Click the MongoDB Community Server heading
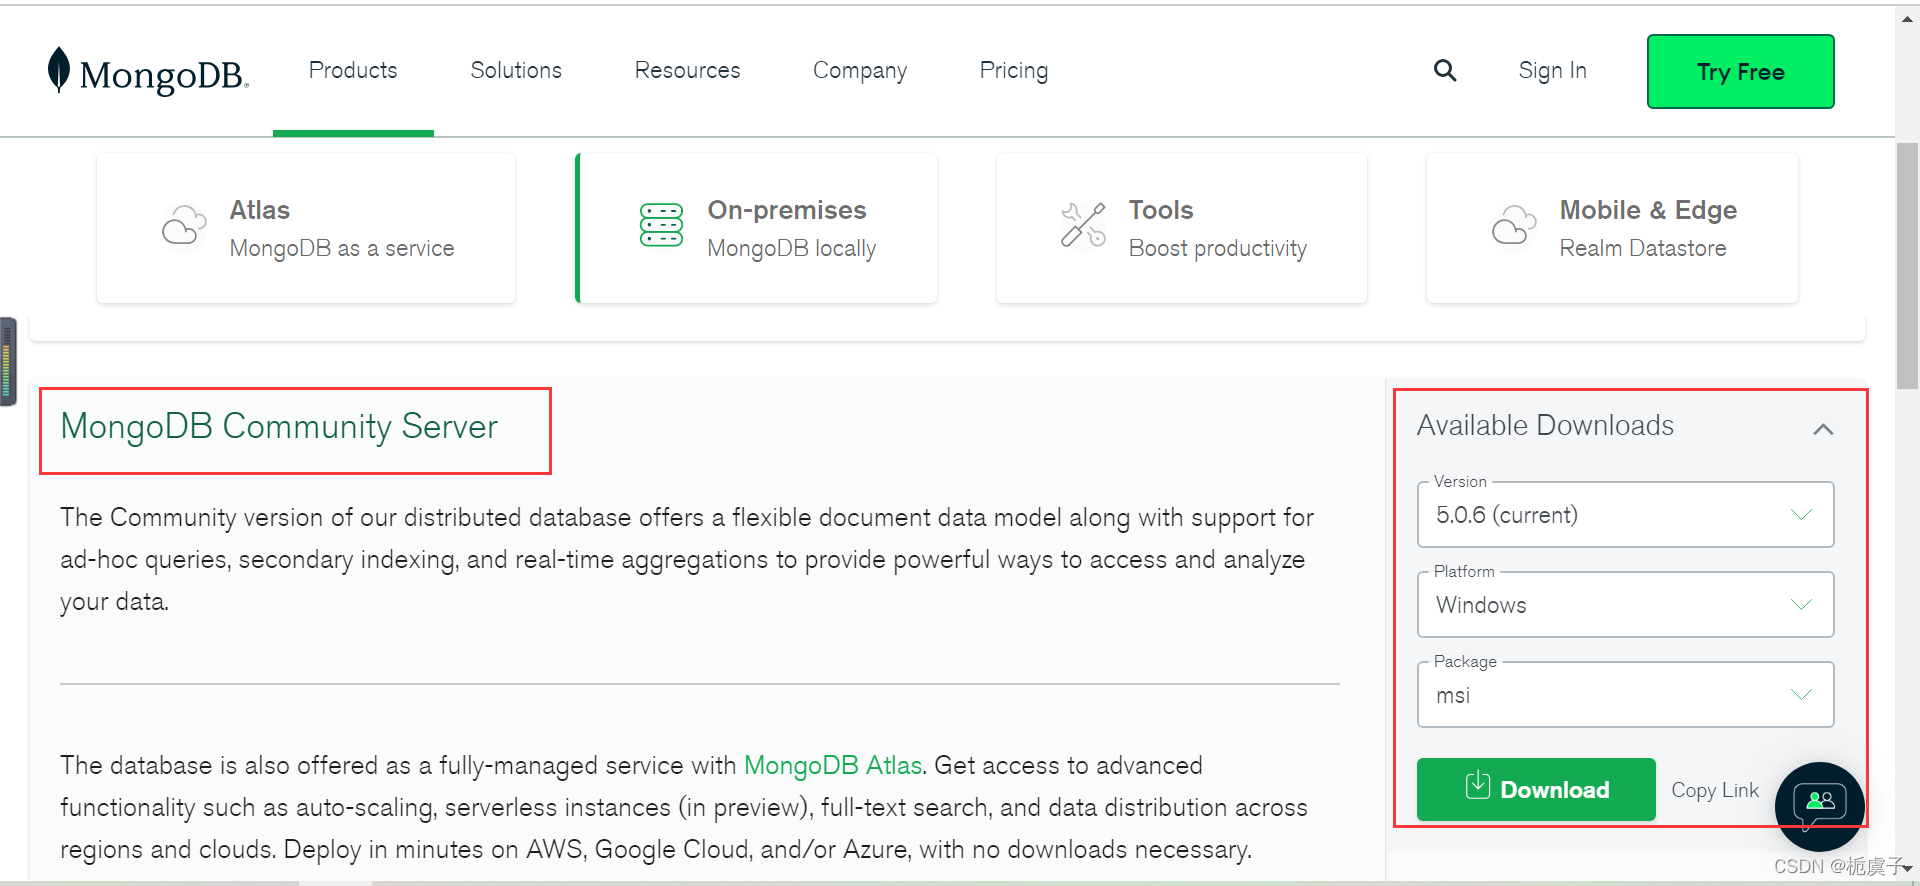Image resolution: width=1920 pixels, height=886 pixels. click(279, 427)
